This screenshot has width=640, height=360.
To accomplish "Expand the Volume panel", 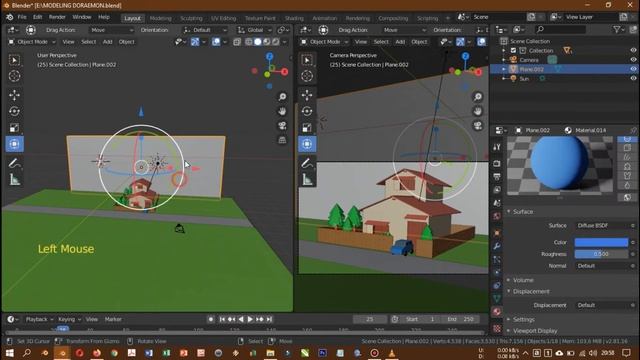I will [x=523, y=280].
